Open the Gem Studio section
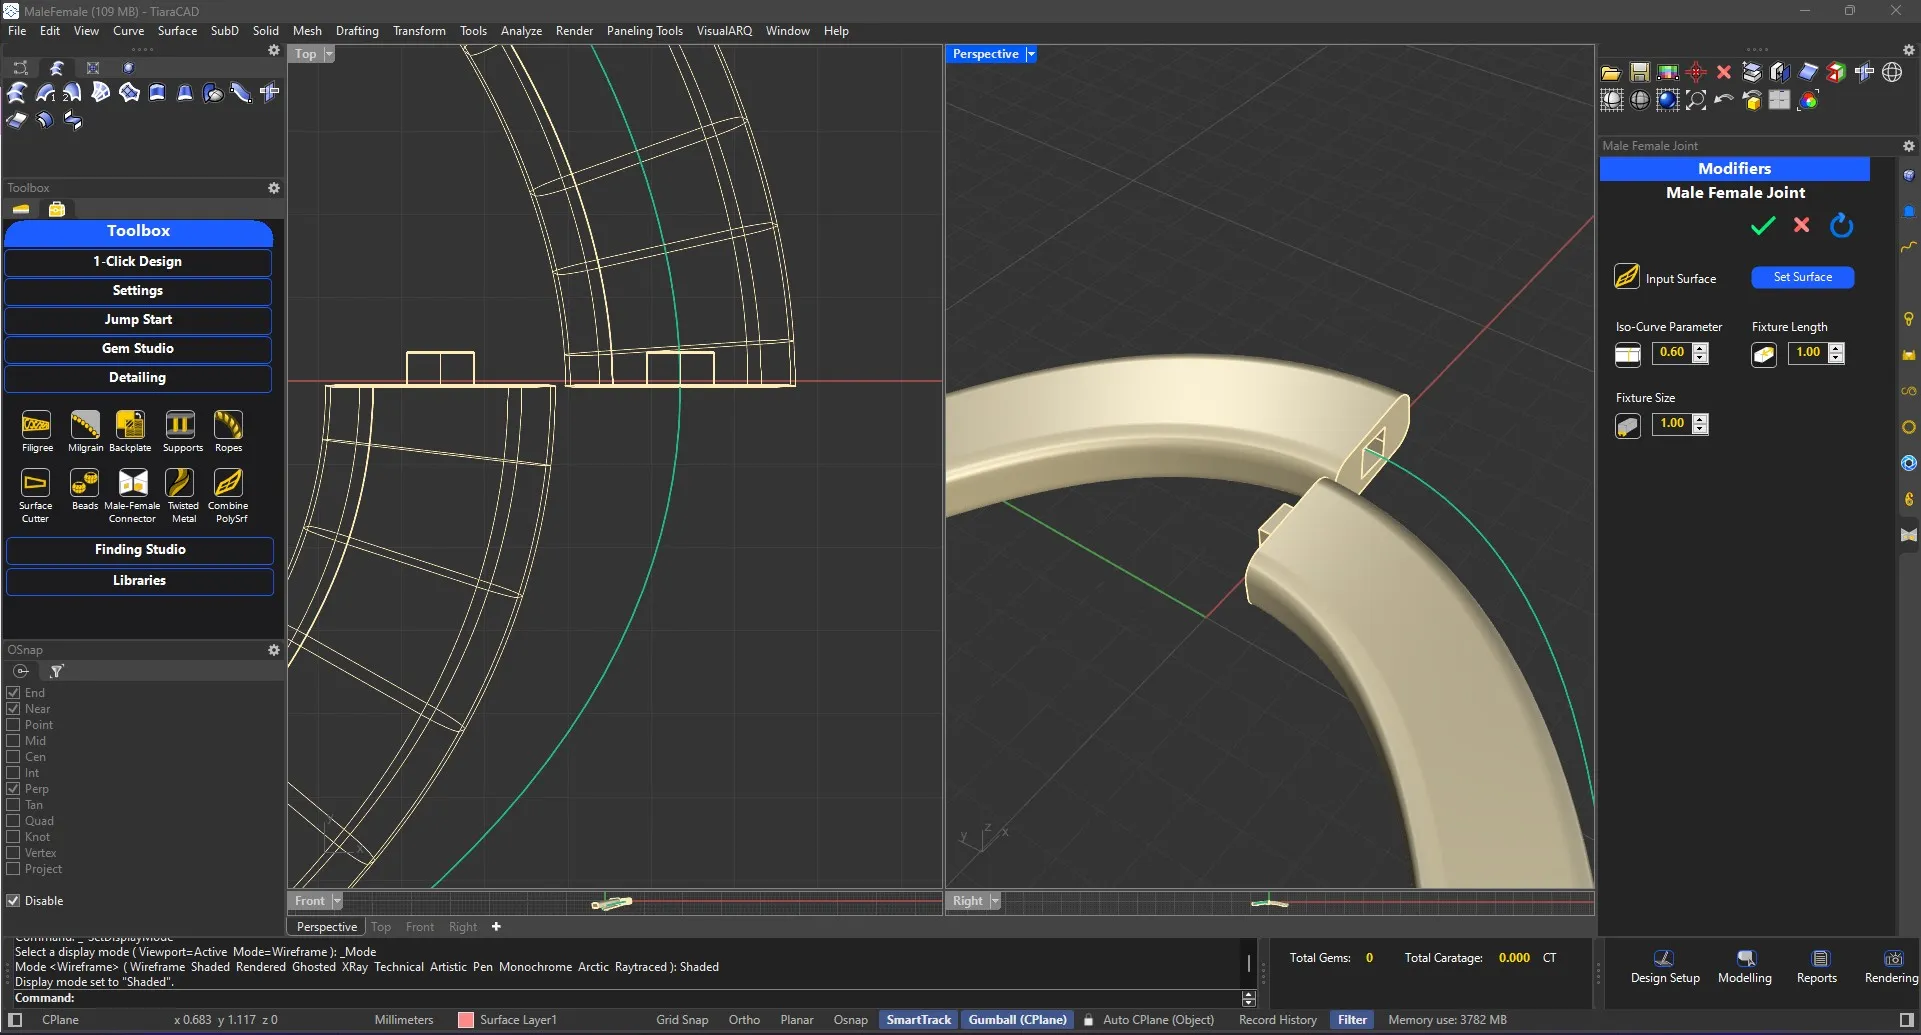 [138, 349]
